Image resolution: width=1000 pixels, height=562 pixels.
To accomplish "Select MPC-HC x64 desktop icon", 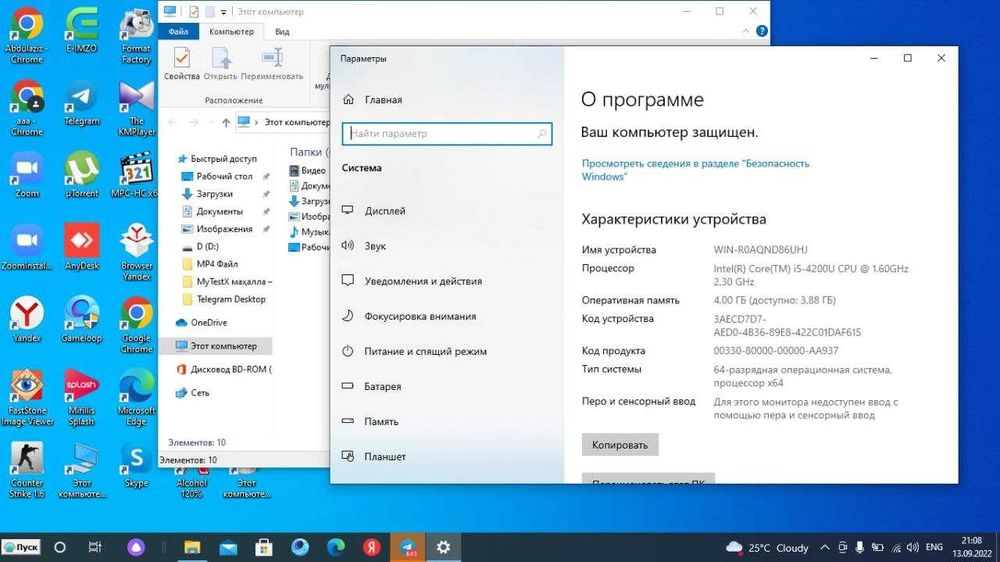I will point(136,175).
